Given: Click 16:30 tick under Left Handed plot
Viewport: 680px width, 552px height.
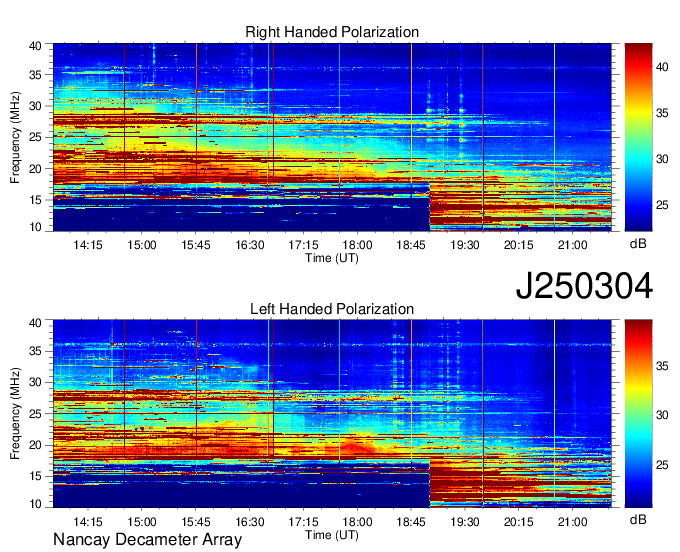Looking at the screenshot, I should [250, 522].
